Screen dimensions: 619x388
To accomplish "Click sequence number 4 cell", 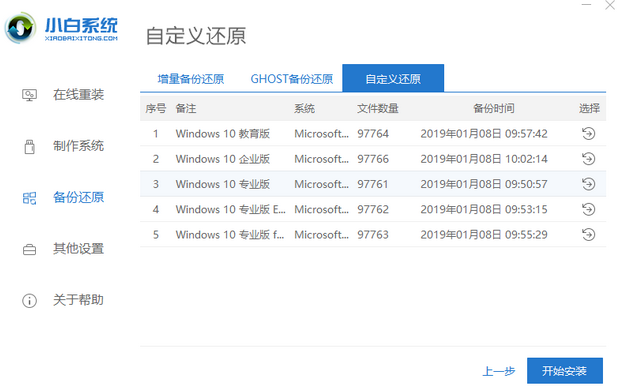I will [x=156, y=210].
